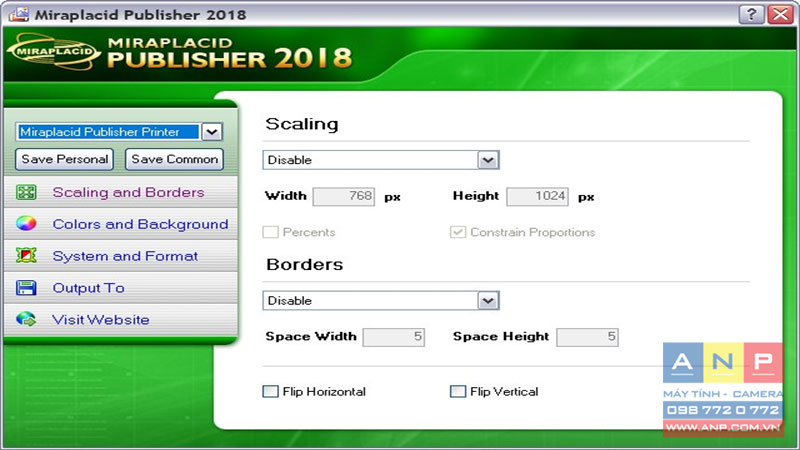Image resolution: width=800 pixels, height=450 pixels.
Task: Enable the Flip Vertical checkbox
Action: pyautogui.click(x=458, y=391)
